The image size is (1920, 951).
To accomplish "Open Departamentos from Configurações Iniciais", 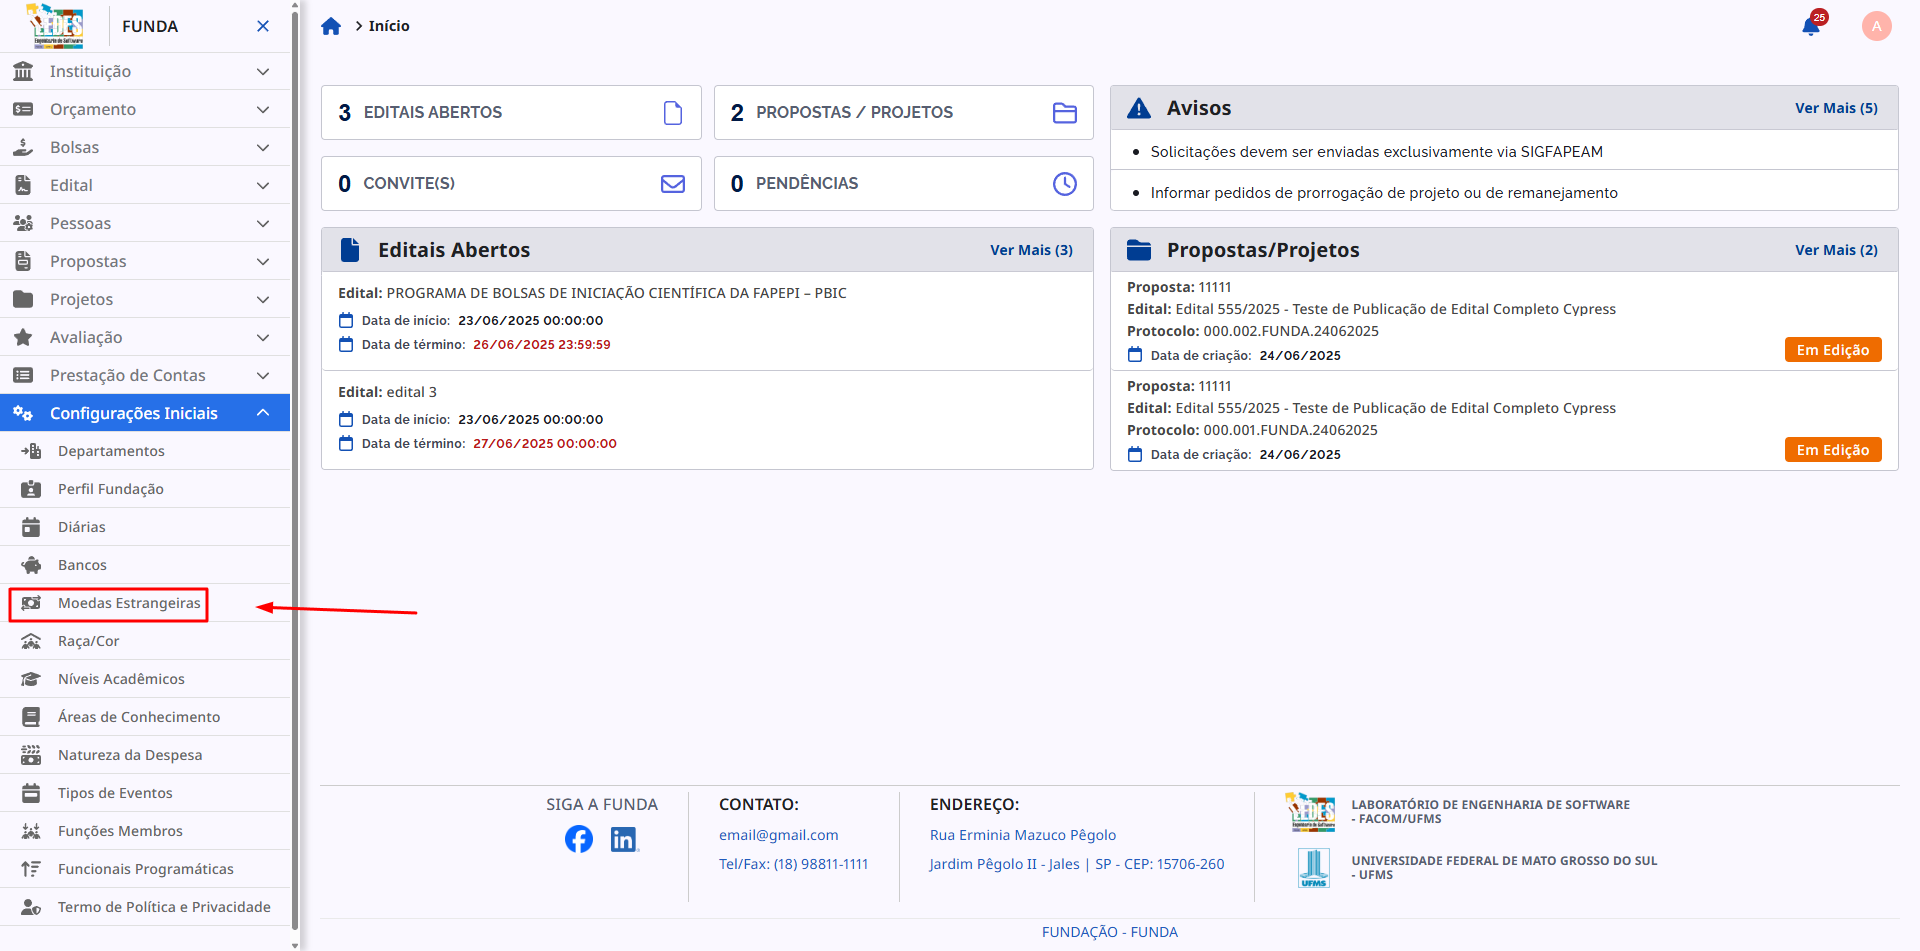I will click(x=113, y=451).
